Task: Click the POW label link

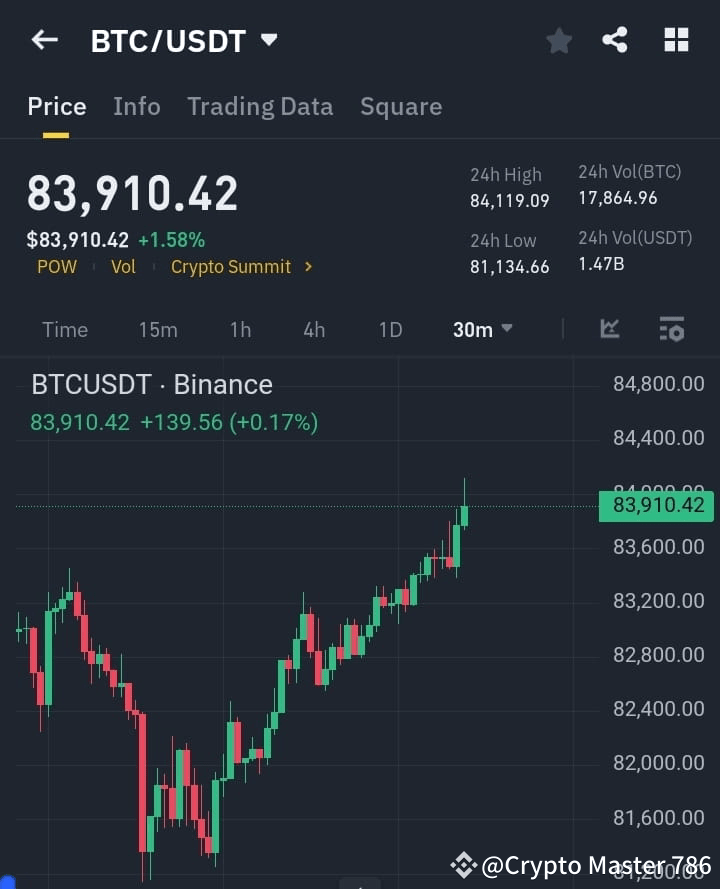Action: 57,267
